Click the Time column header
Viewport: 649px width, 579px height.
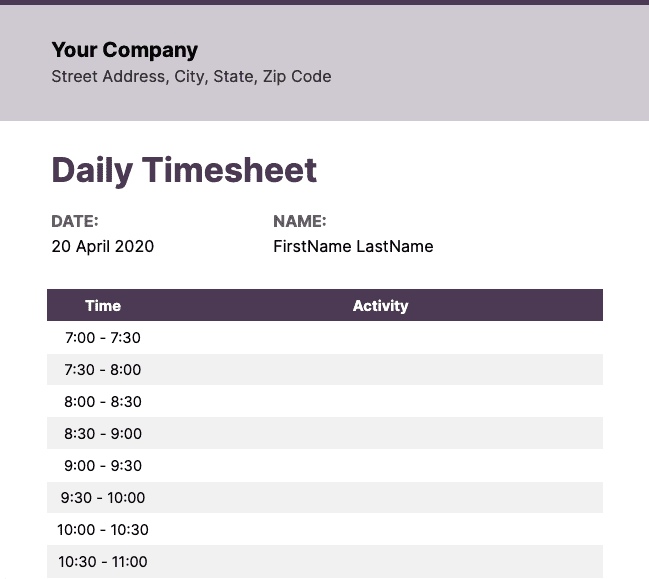point(103,306)
